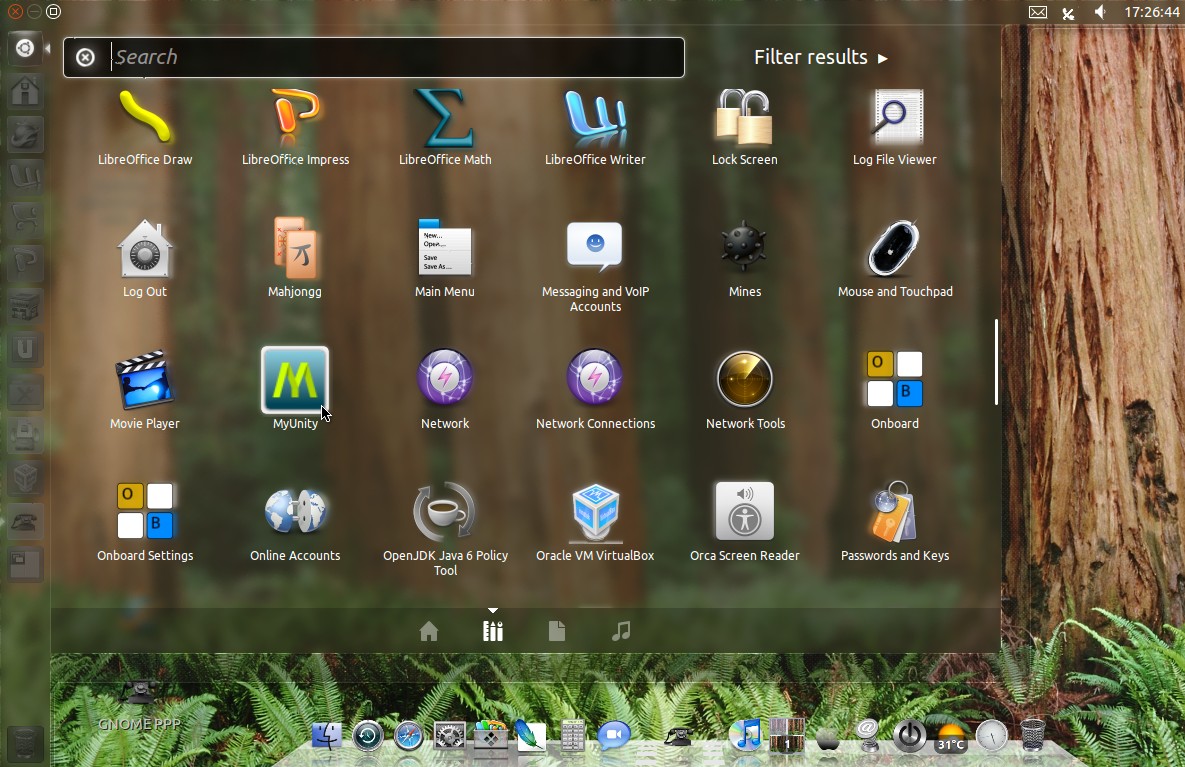This screenshot has width=1185, height=767.
Task: Switch to the Home lens tab
Action: point(429,631)
